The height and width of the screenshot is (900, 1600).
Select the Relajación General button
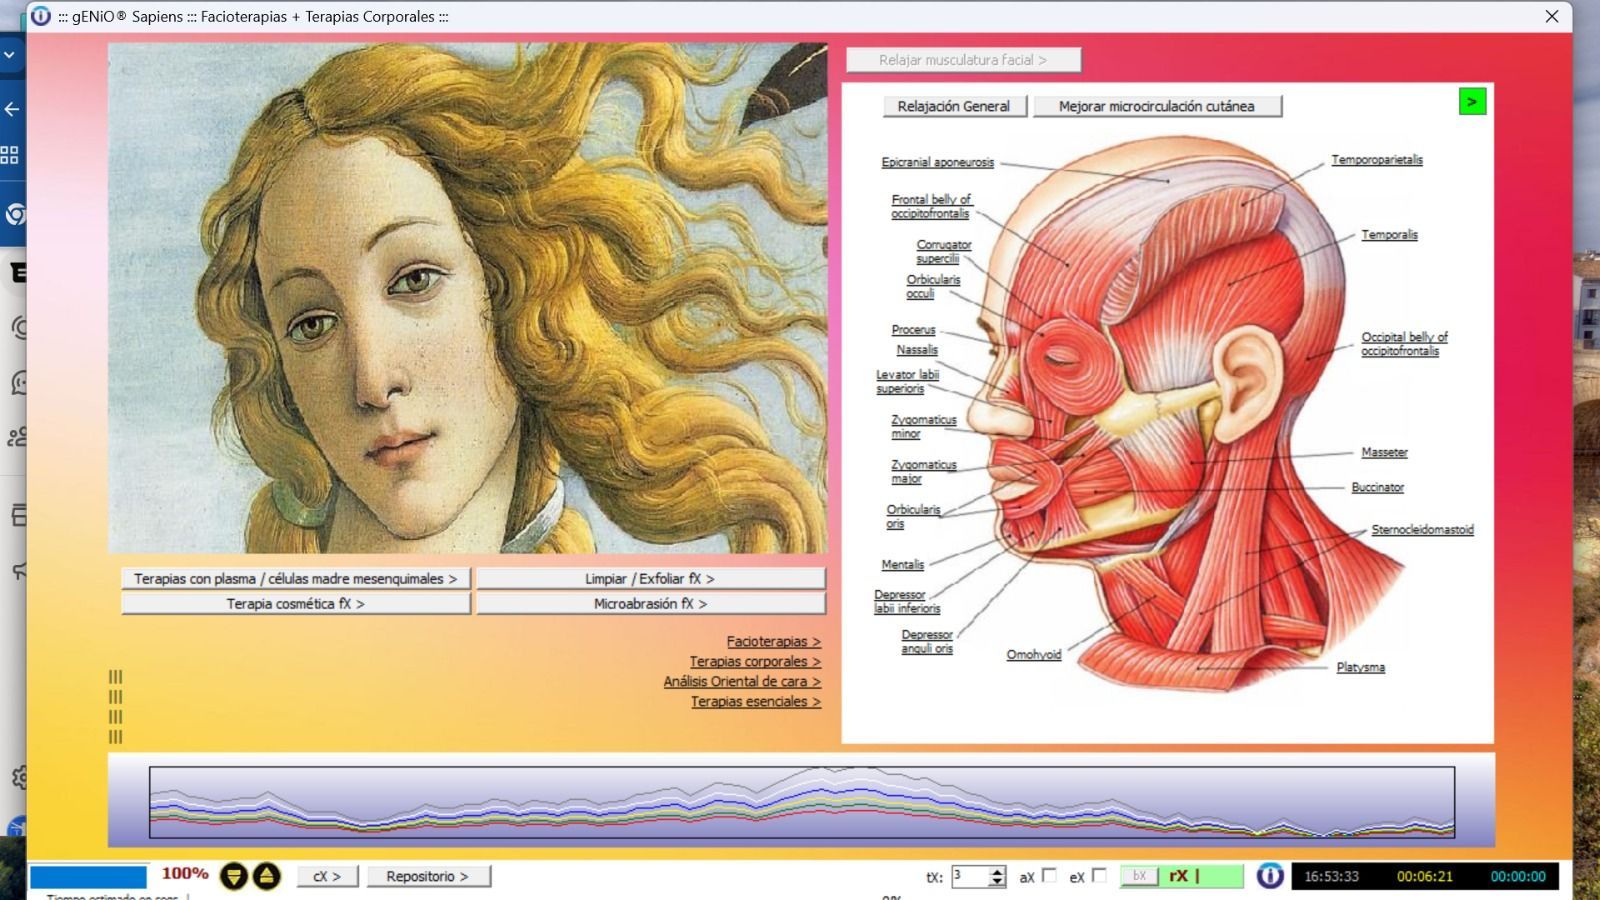pos(954,106)
